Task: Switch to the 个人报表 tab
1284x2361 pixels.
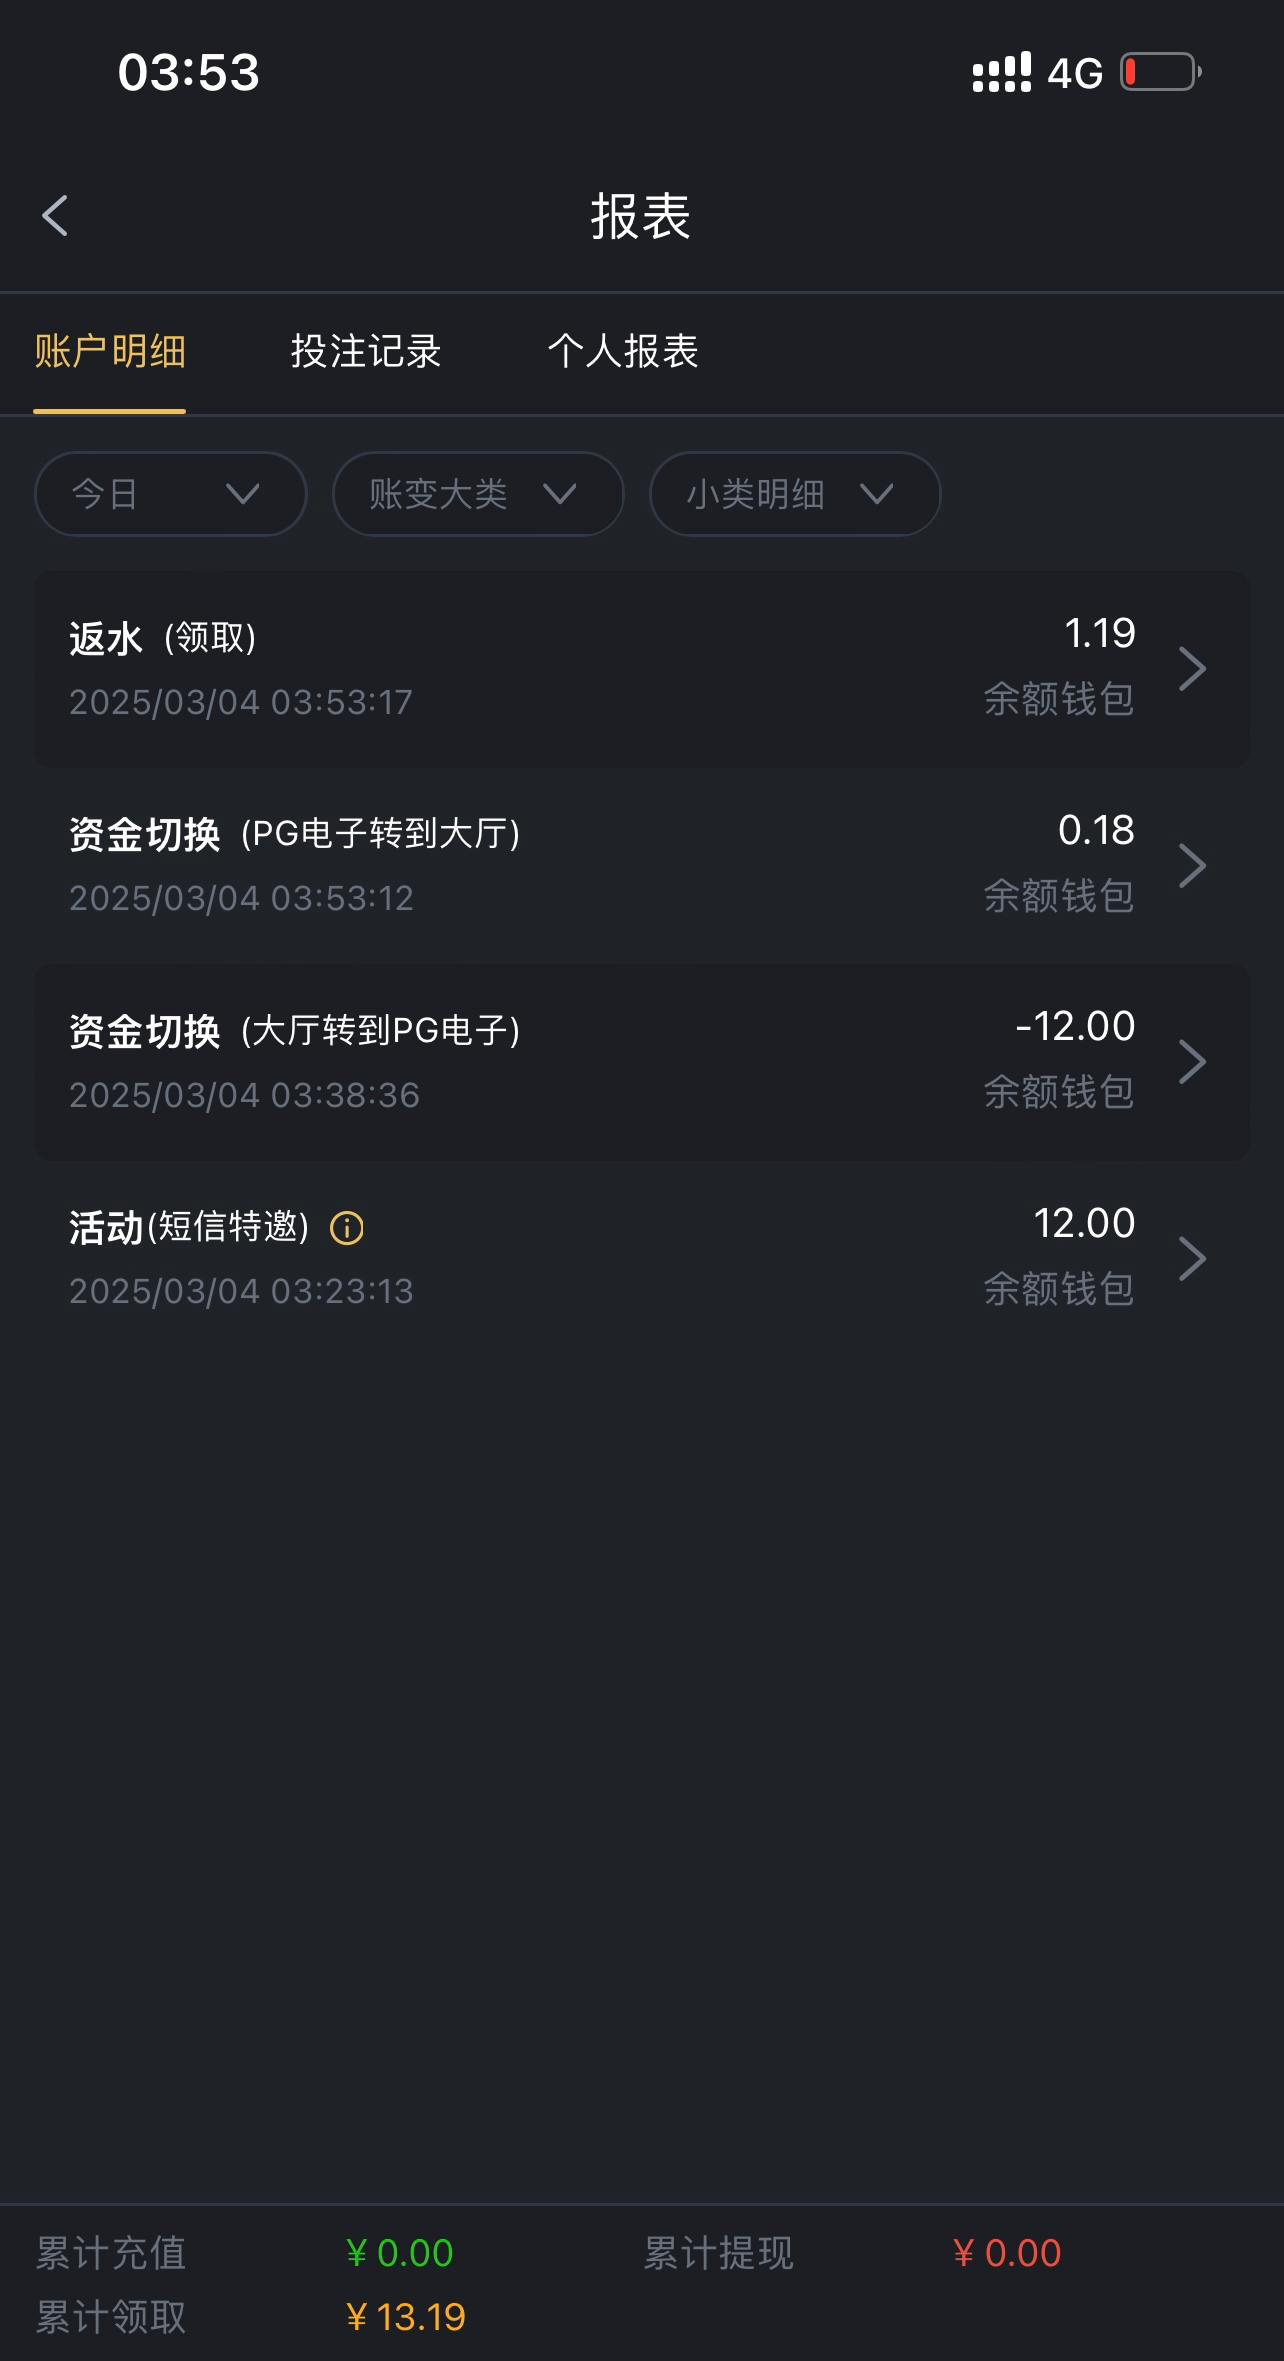Action: 623,352
